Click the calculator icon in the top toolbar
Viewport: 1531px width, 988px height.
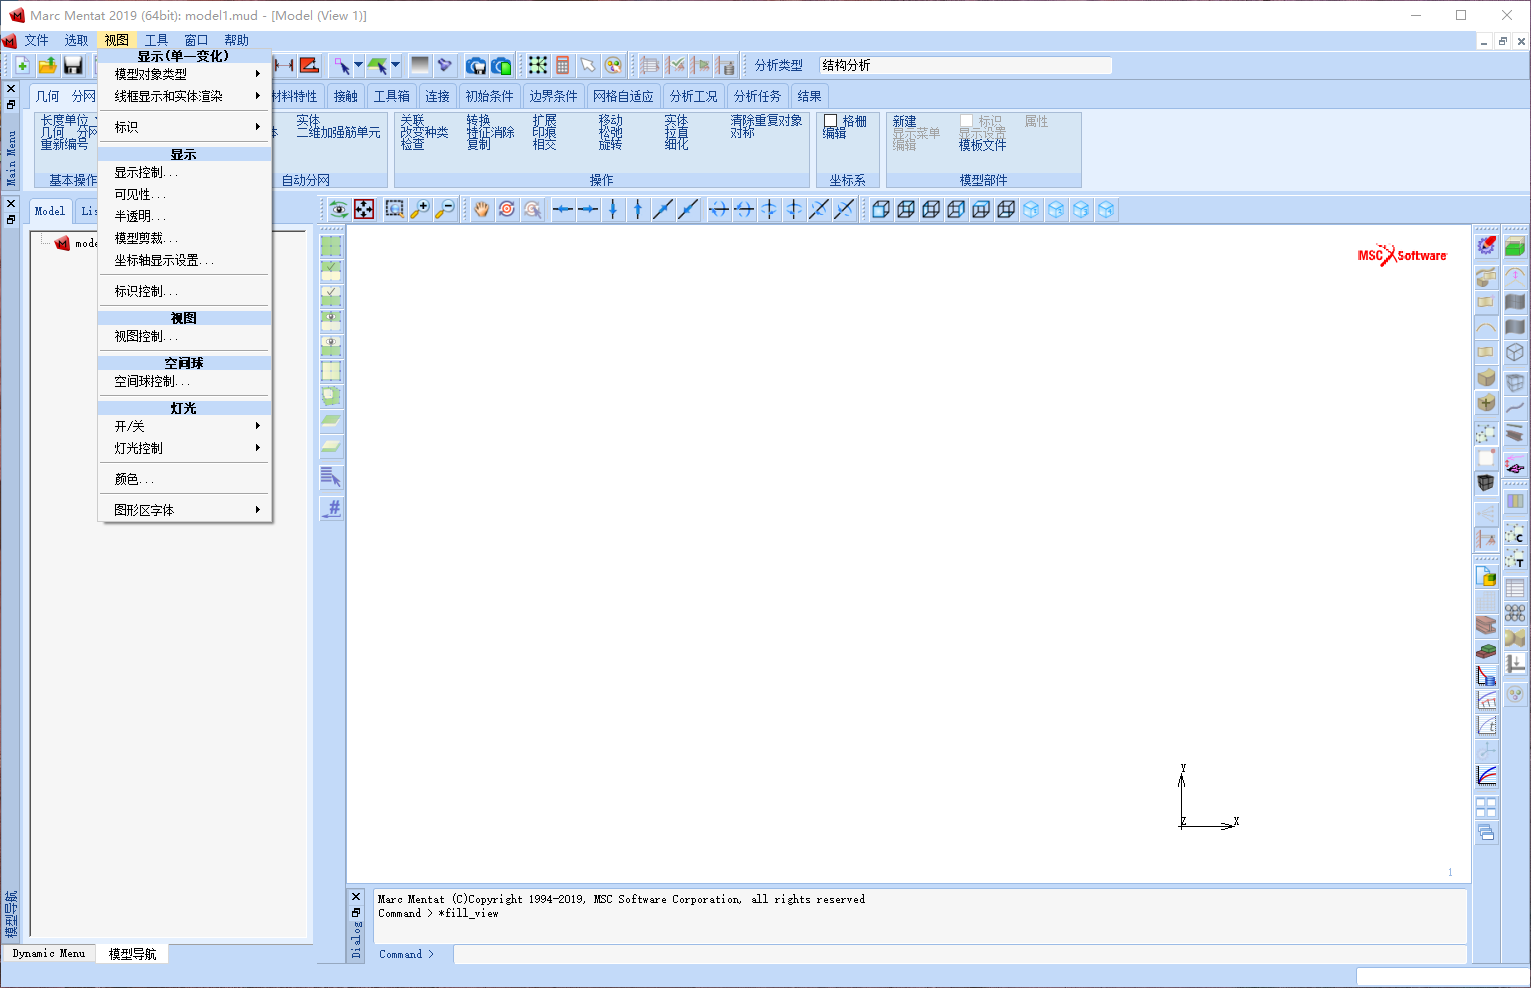(563, 65)
